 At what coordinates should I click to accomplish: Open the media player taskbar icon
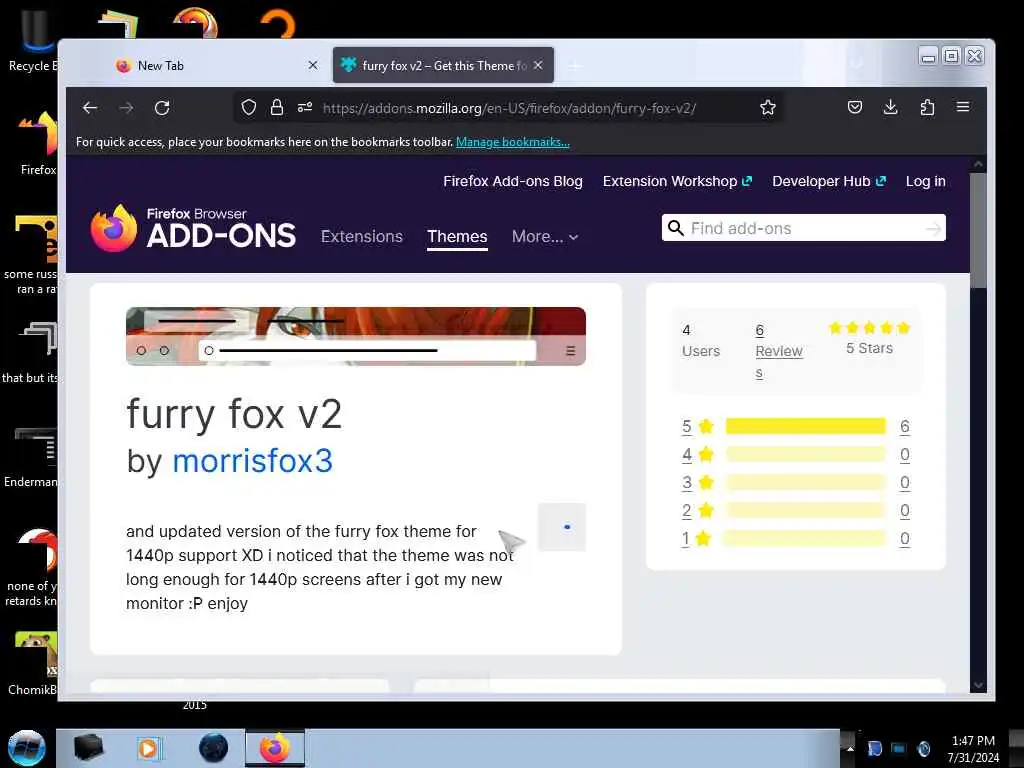148,748
